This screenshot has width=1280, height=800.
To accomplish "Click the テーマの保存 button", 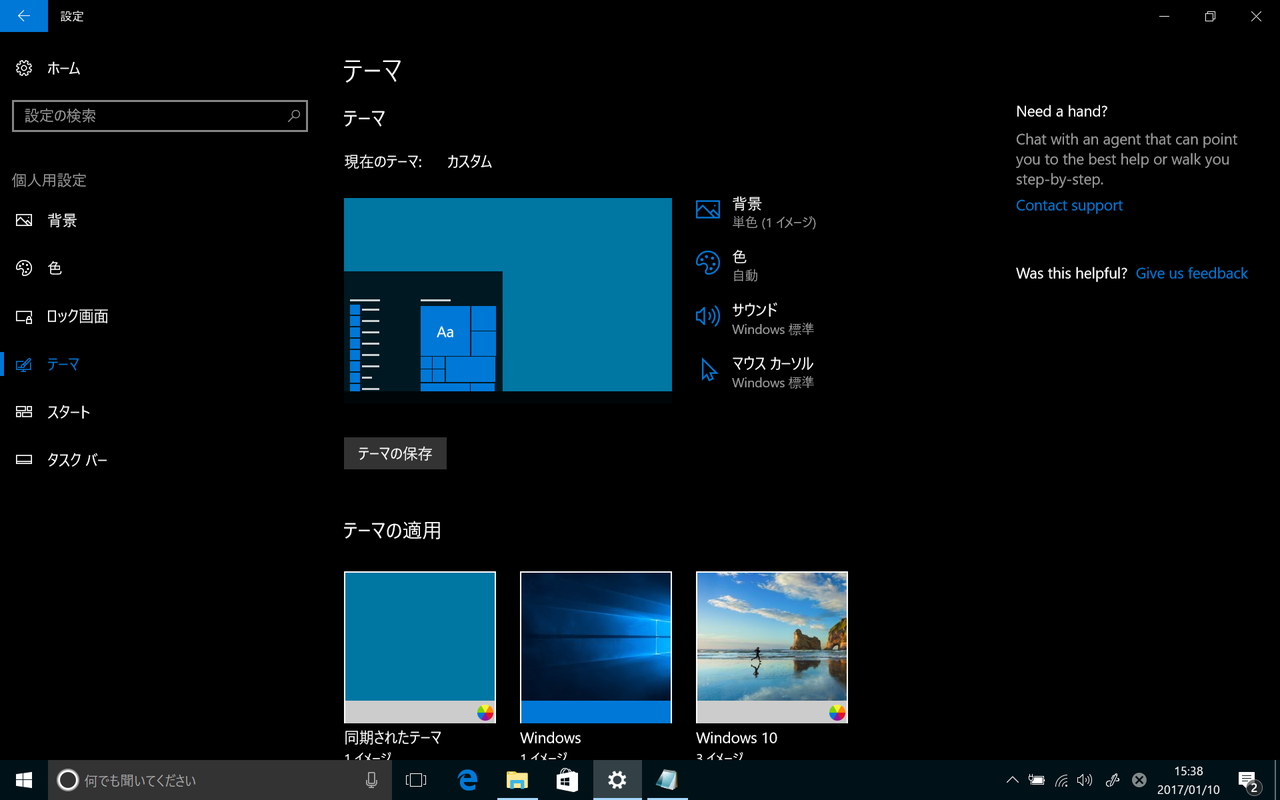I will point(395,453).
